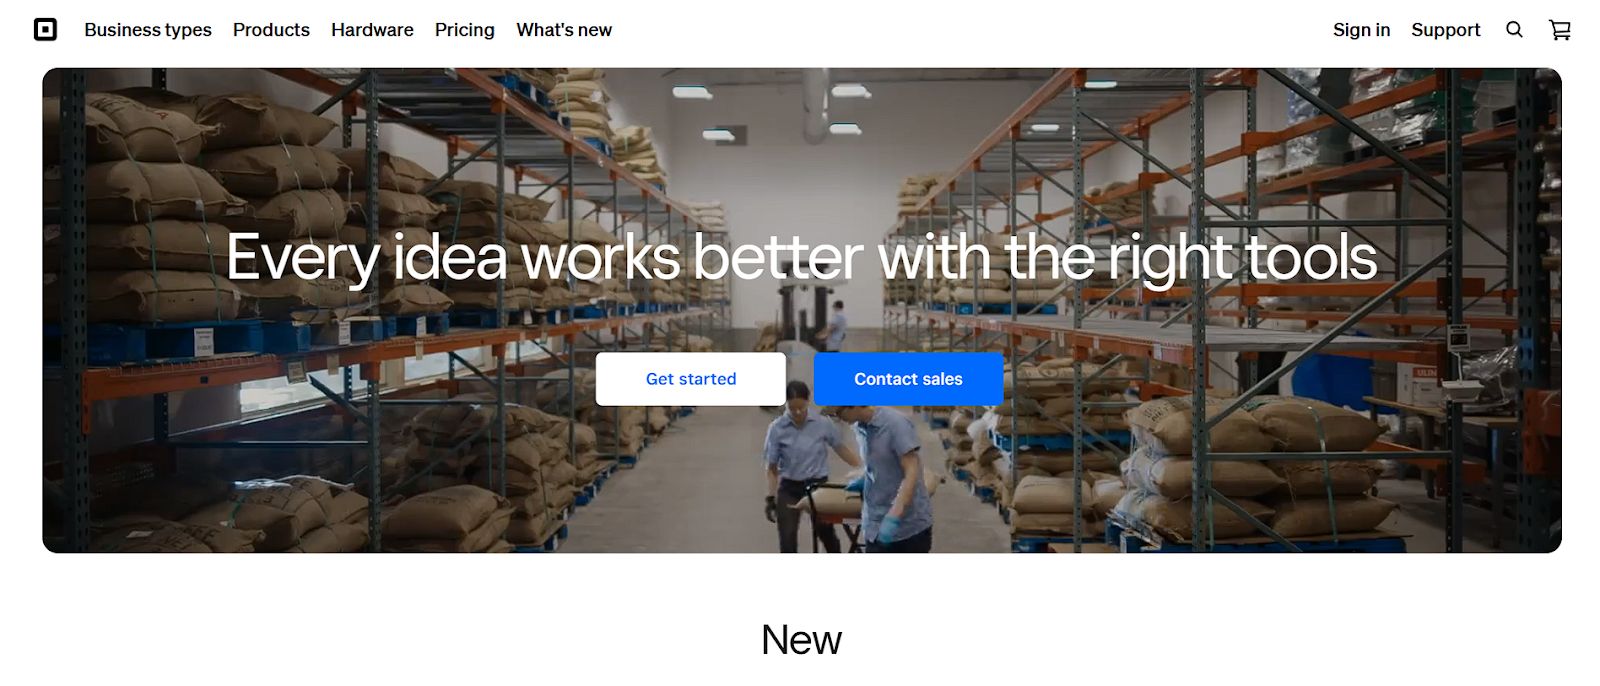Click the Square logo icon

click(45, 30)
